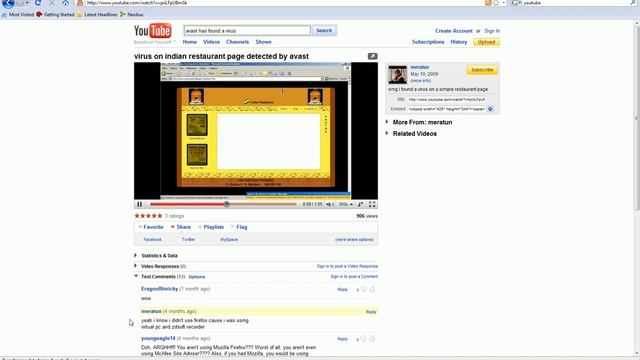Flag this video
The width and height of the screenshot is (640, 360).
click(239, 227)
